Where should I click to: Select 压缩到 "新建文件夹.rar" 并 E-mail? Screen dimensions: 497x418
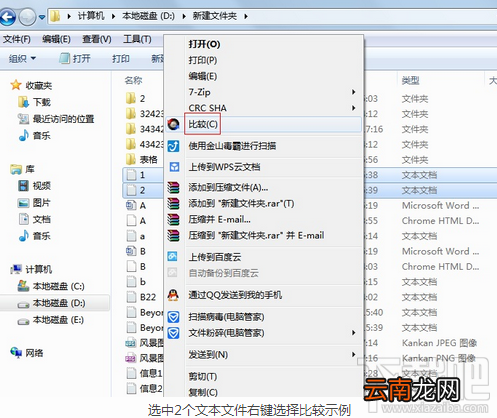coord(256,235)
